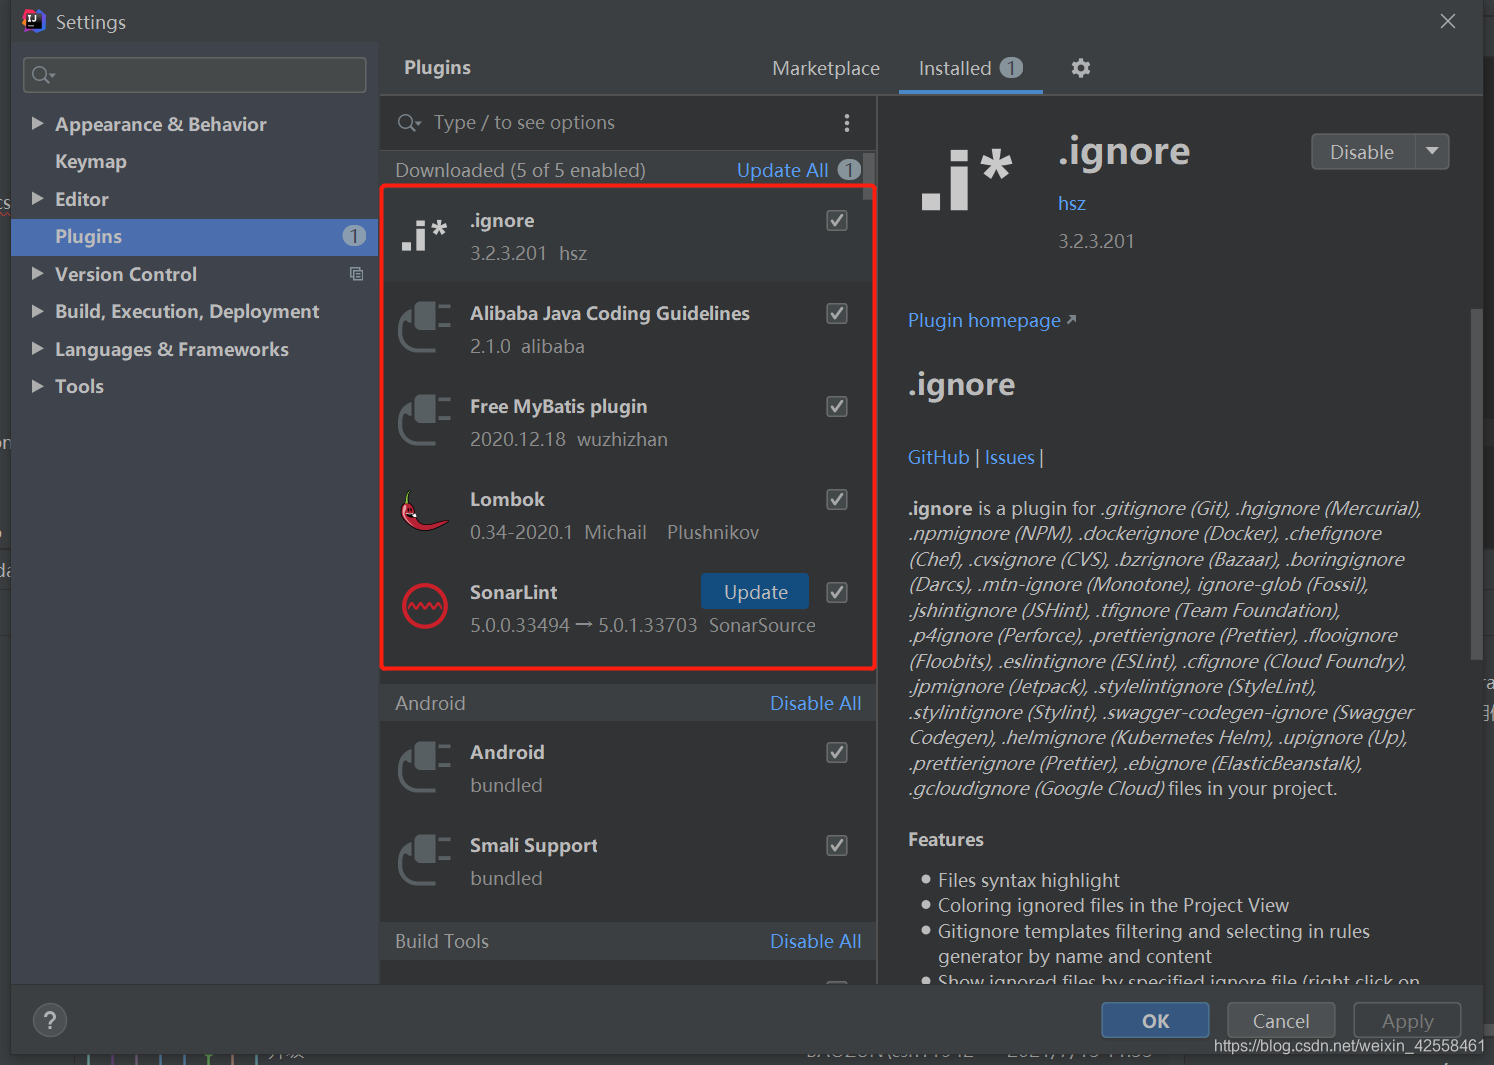Click the Apply button
This screenshot has width=1494, height=1065.
(1407, 1020)
